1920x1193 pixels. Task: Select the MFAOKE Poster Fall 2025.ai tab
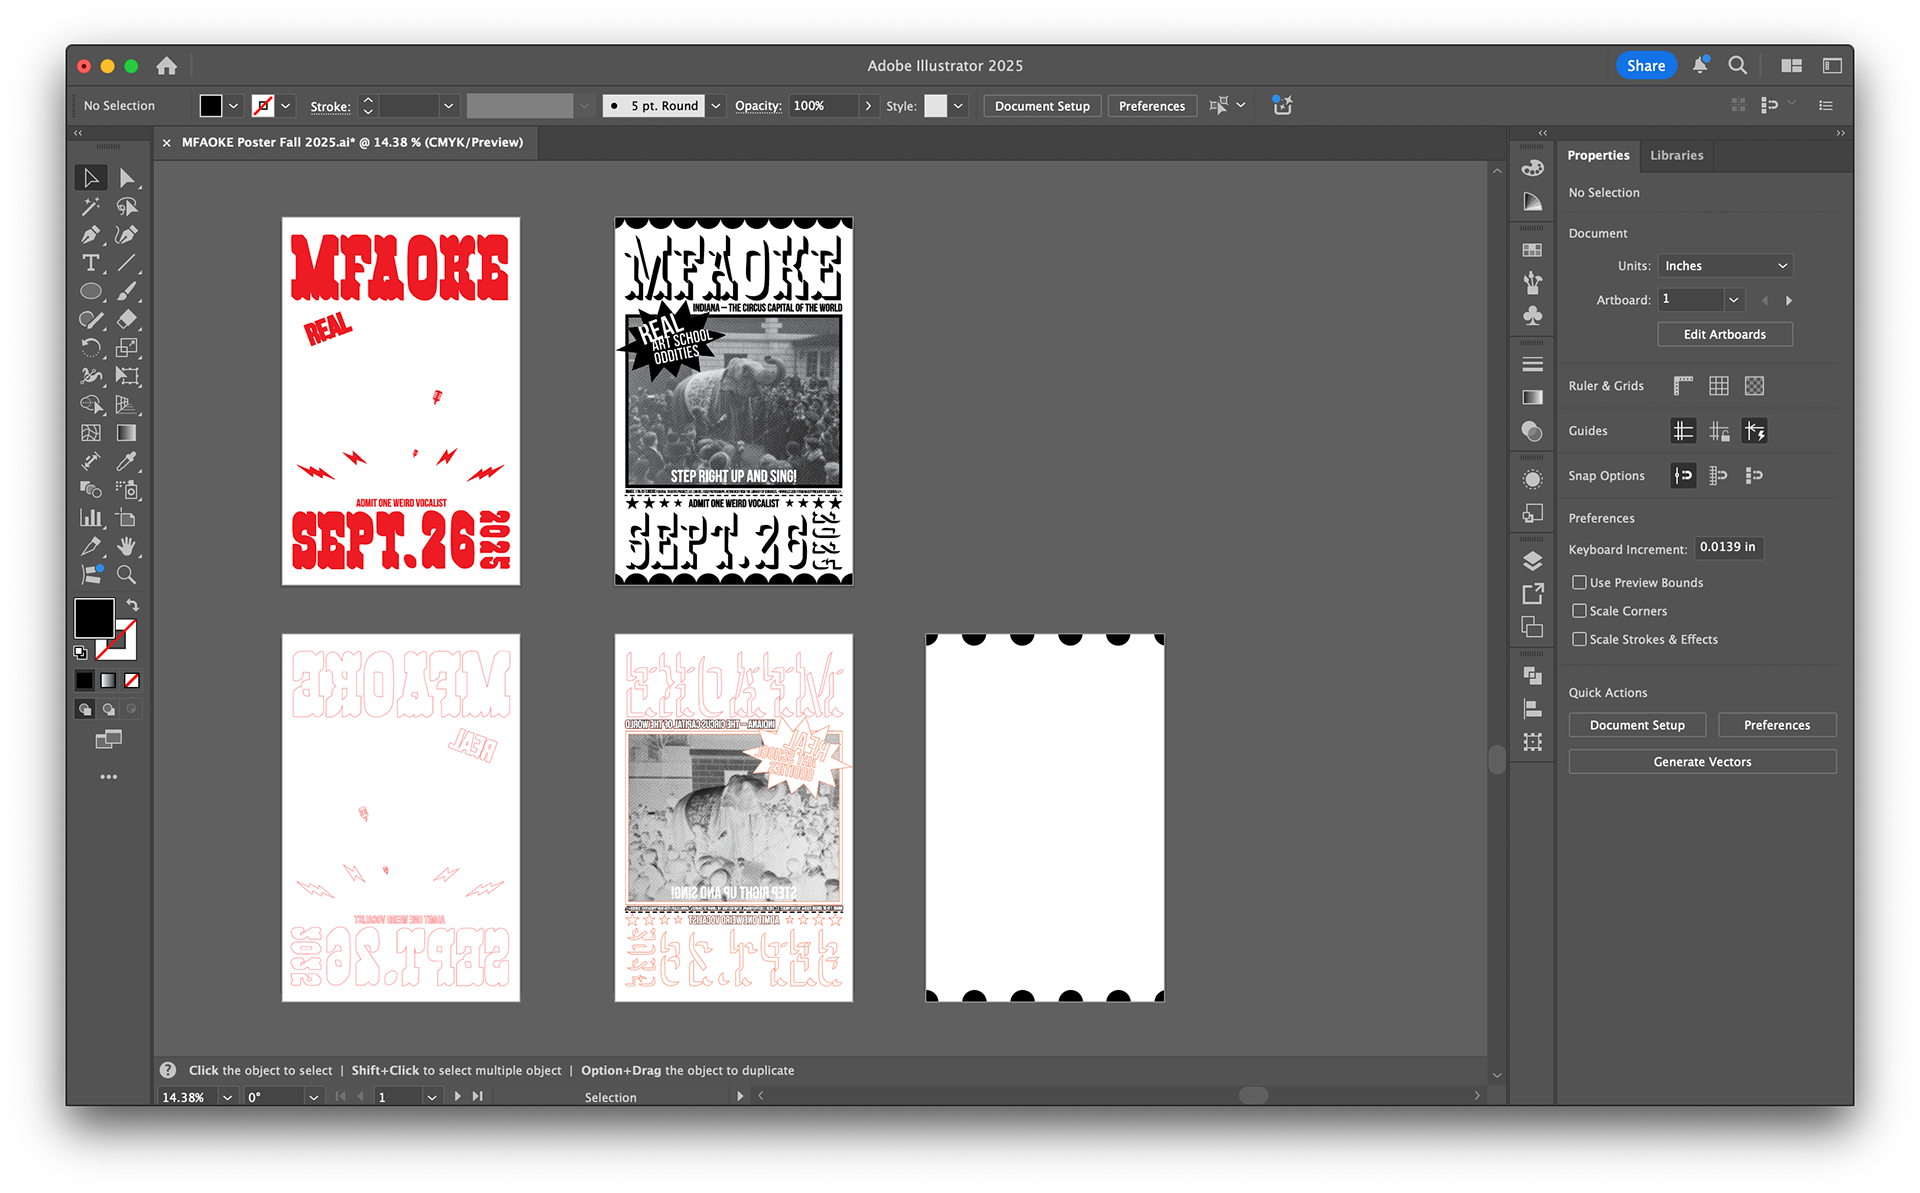point(352,142)
